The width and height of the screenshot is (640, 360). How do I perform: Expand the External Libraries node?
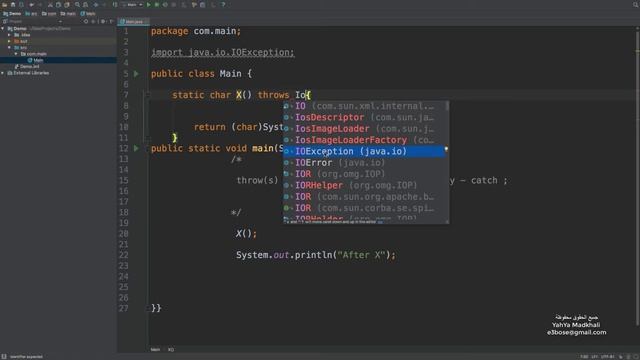coord(3,73)
